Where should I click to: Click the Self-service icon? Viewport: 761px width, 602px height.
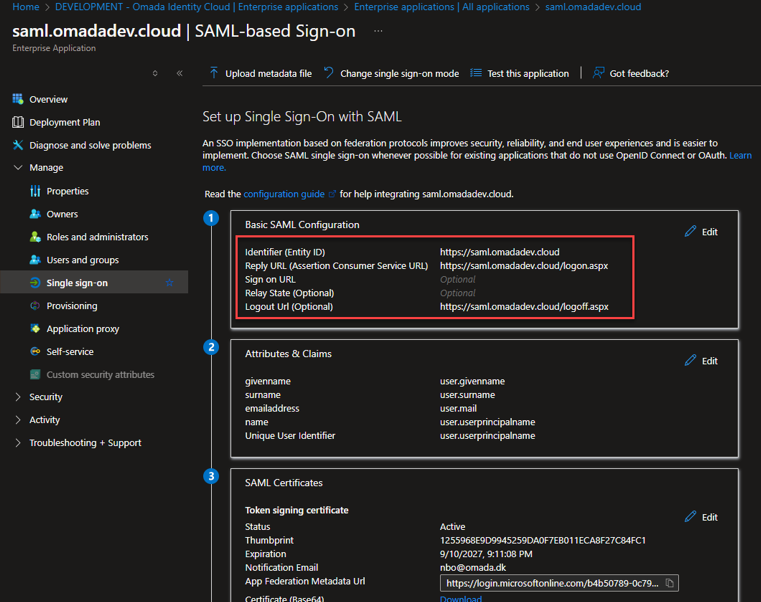pos(35,351)
